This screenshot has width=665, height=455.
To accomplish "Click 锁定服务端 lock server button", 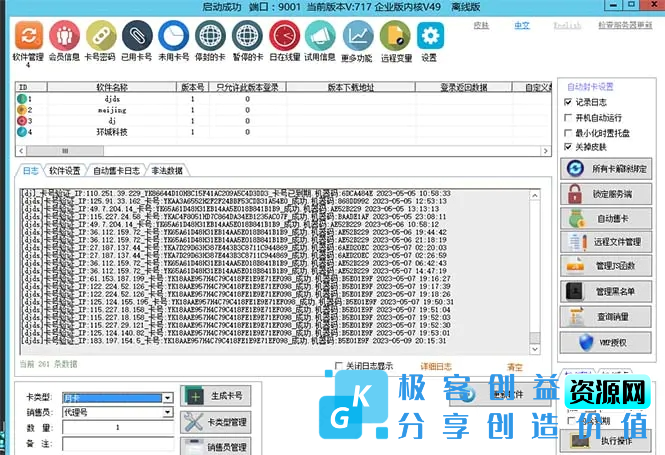I will (x=606, y=194).
